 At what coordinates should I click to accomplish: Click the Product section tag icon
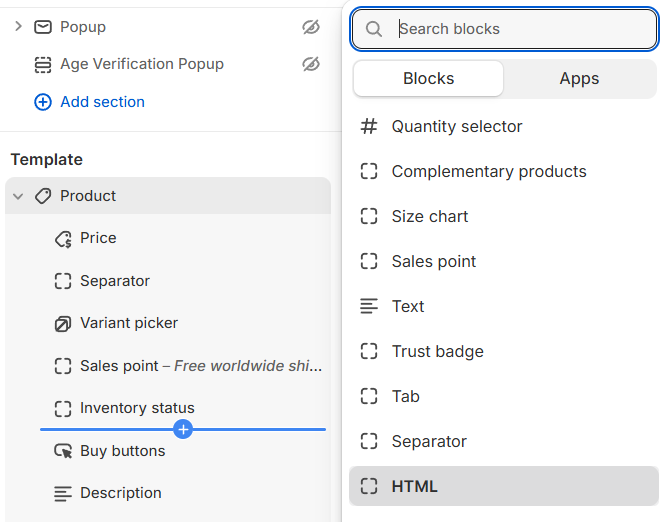43,196
